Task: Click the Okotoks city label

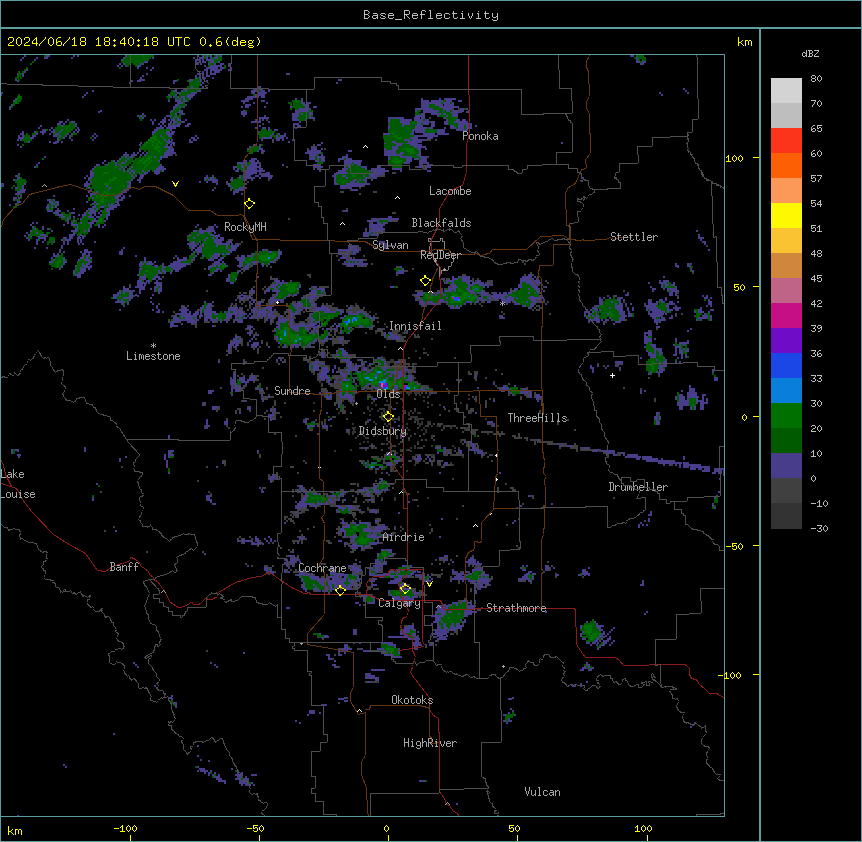Action: coord(412,700)
